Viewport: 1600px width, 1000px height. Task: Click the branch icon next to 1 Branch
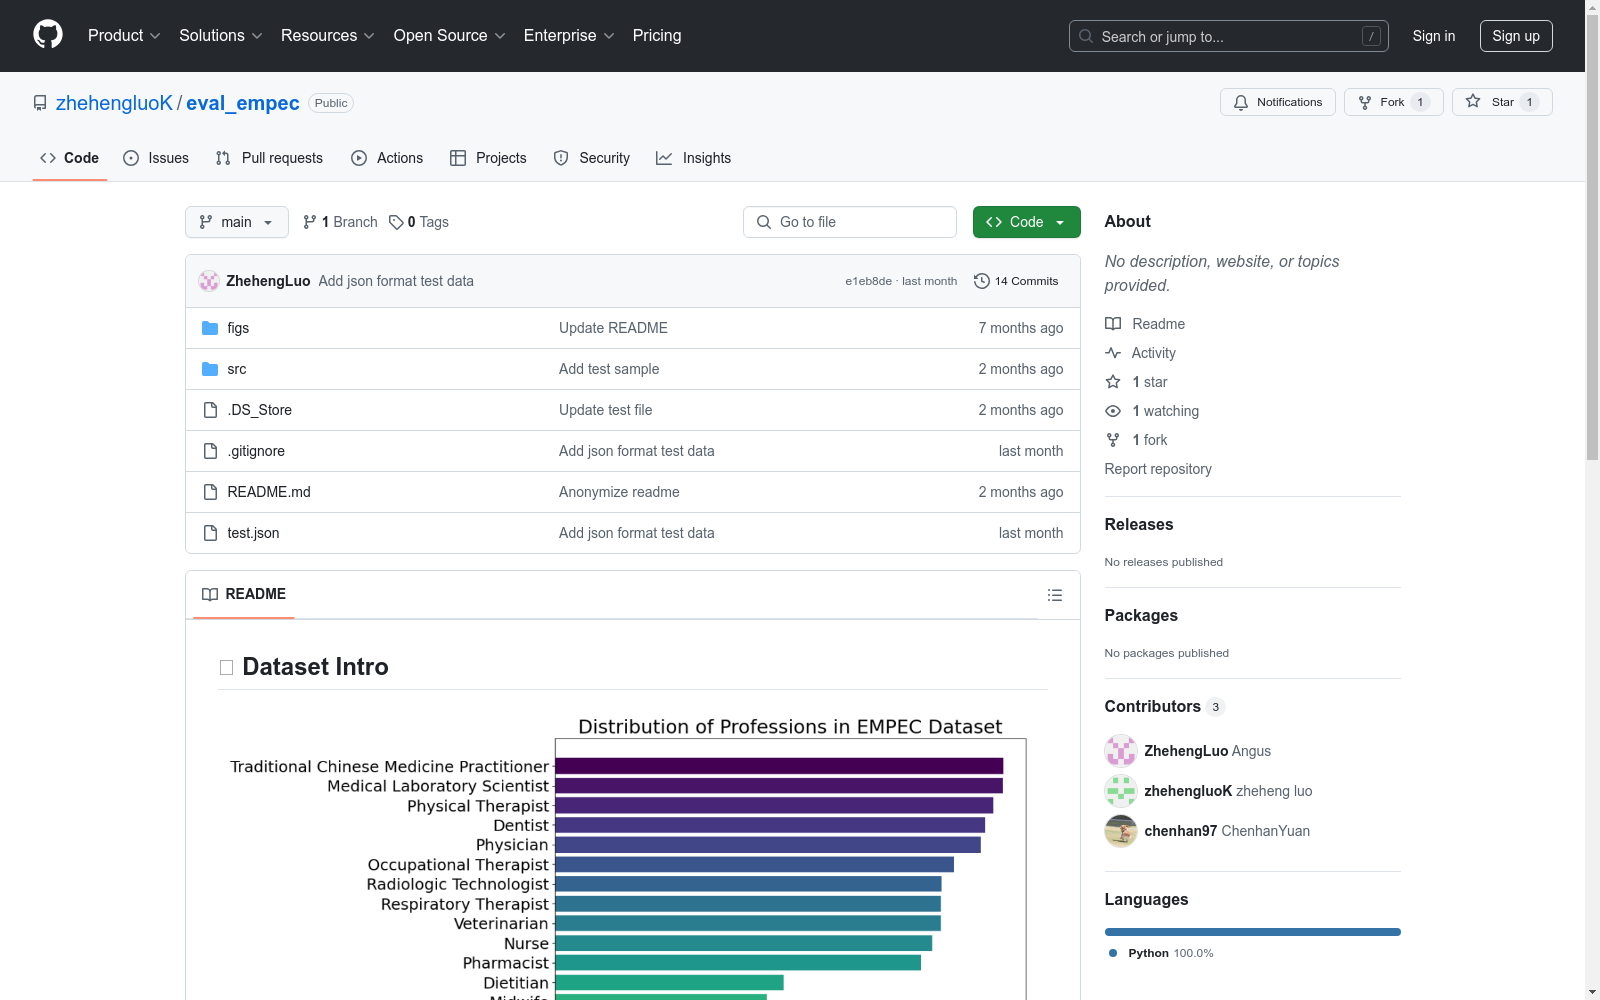point(310,222)
